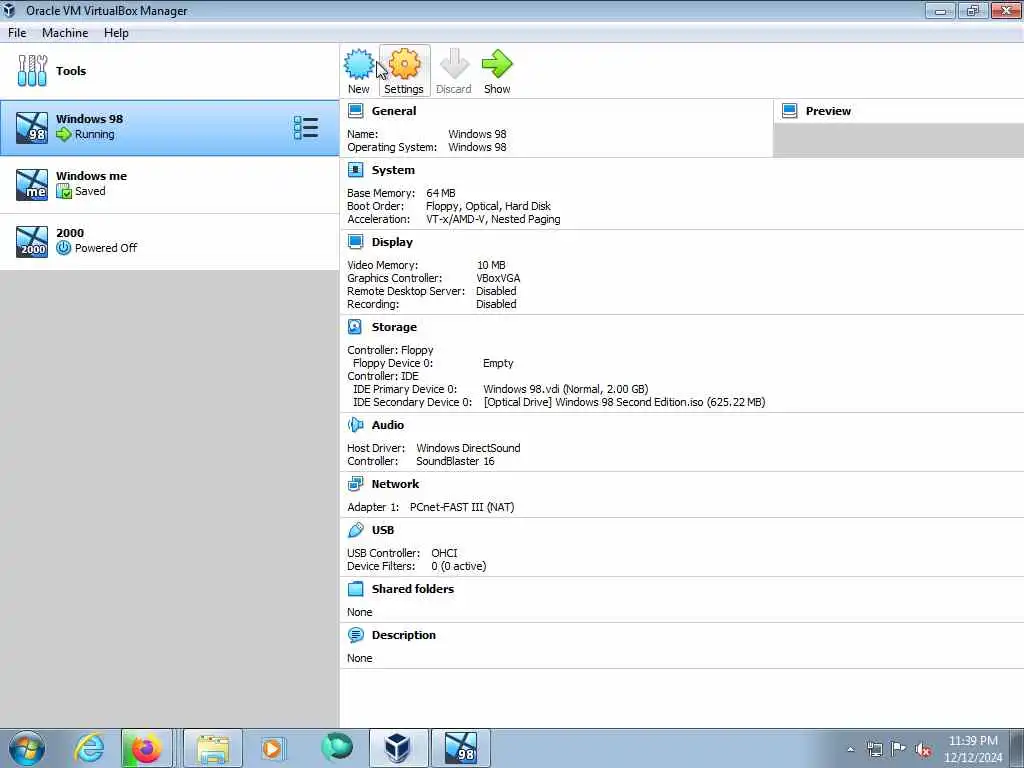Click the Floppy Device 0 Empty value

click(x=498, y=363)
